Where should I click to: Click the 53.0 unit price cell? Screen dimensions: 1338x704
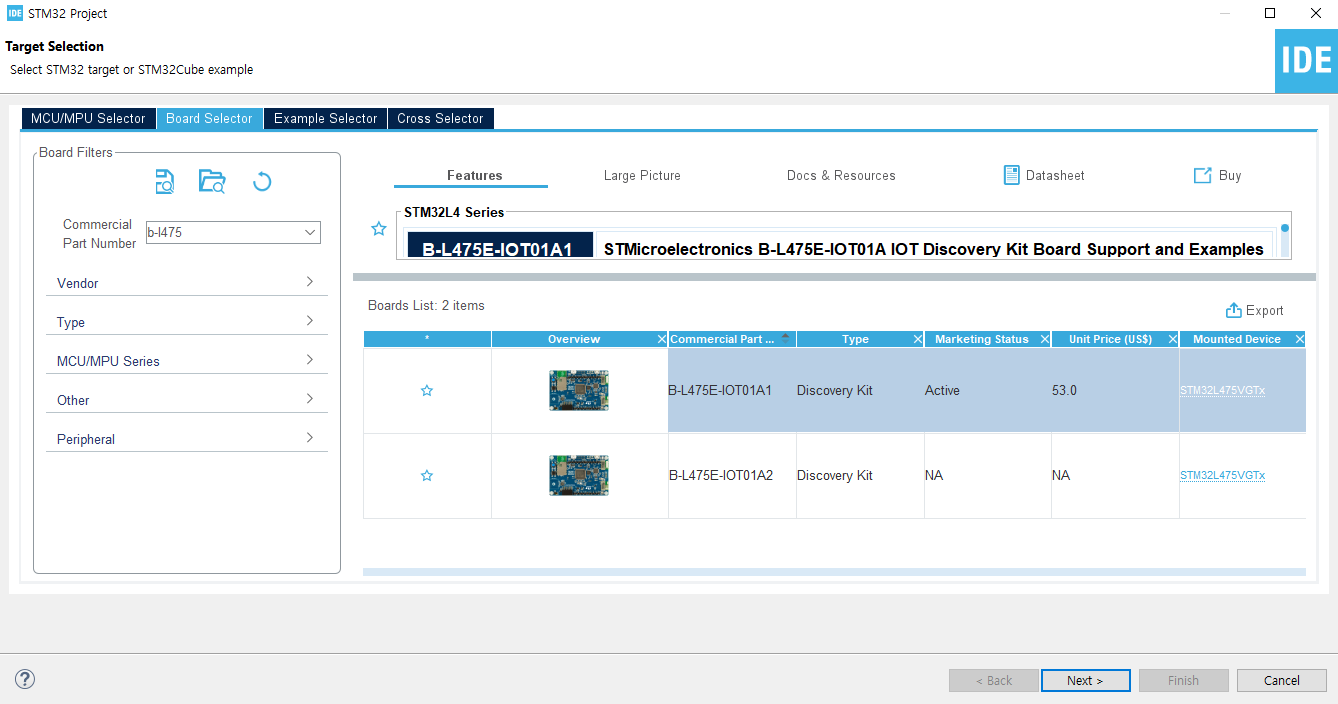(1115, 390)
